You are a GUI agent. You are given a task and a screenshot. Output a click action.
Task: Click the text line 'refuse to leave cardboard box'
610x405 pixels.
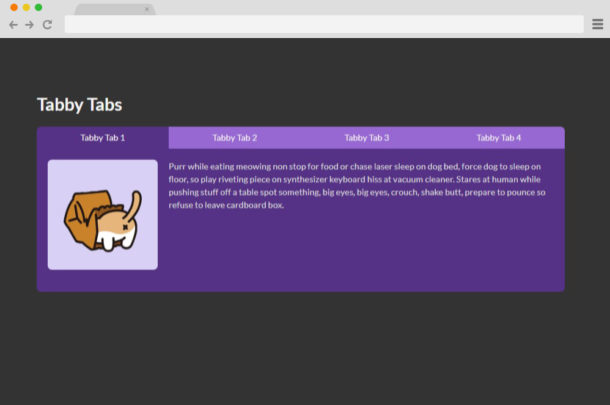click(x=226, y=205)
